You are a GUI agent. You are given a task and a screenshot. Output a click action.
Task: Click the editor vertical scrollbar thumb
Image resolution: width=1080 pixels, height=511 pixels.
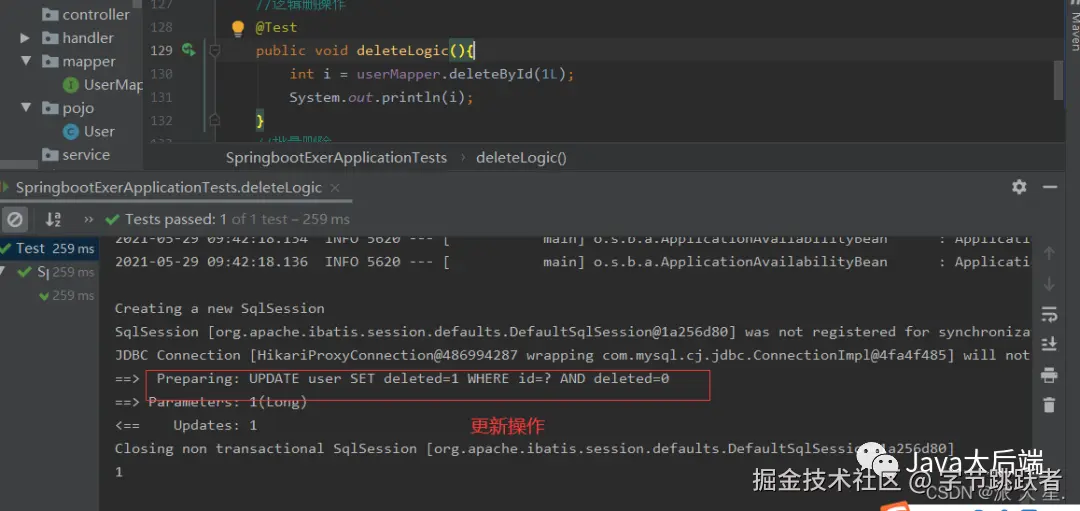(x=1059, y=79)
